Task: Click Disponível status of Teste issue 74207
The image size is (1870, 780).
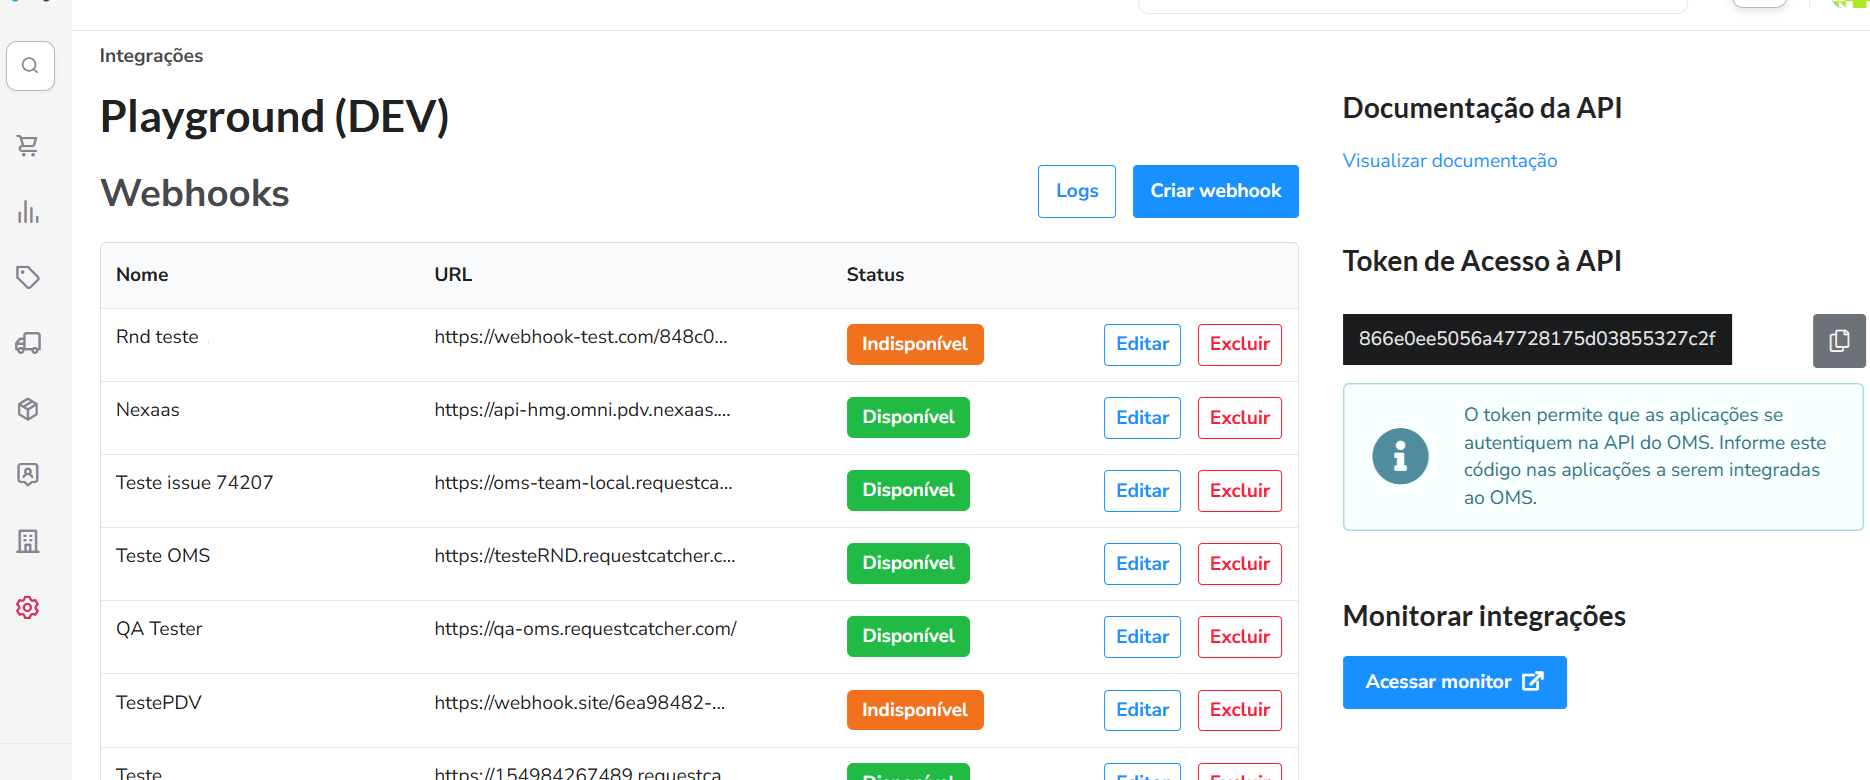Action: [908, 491]
